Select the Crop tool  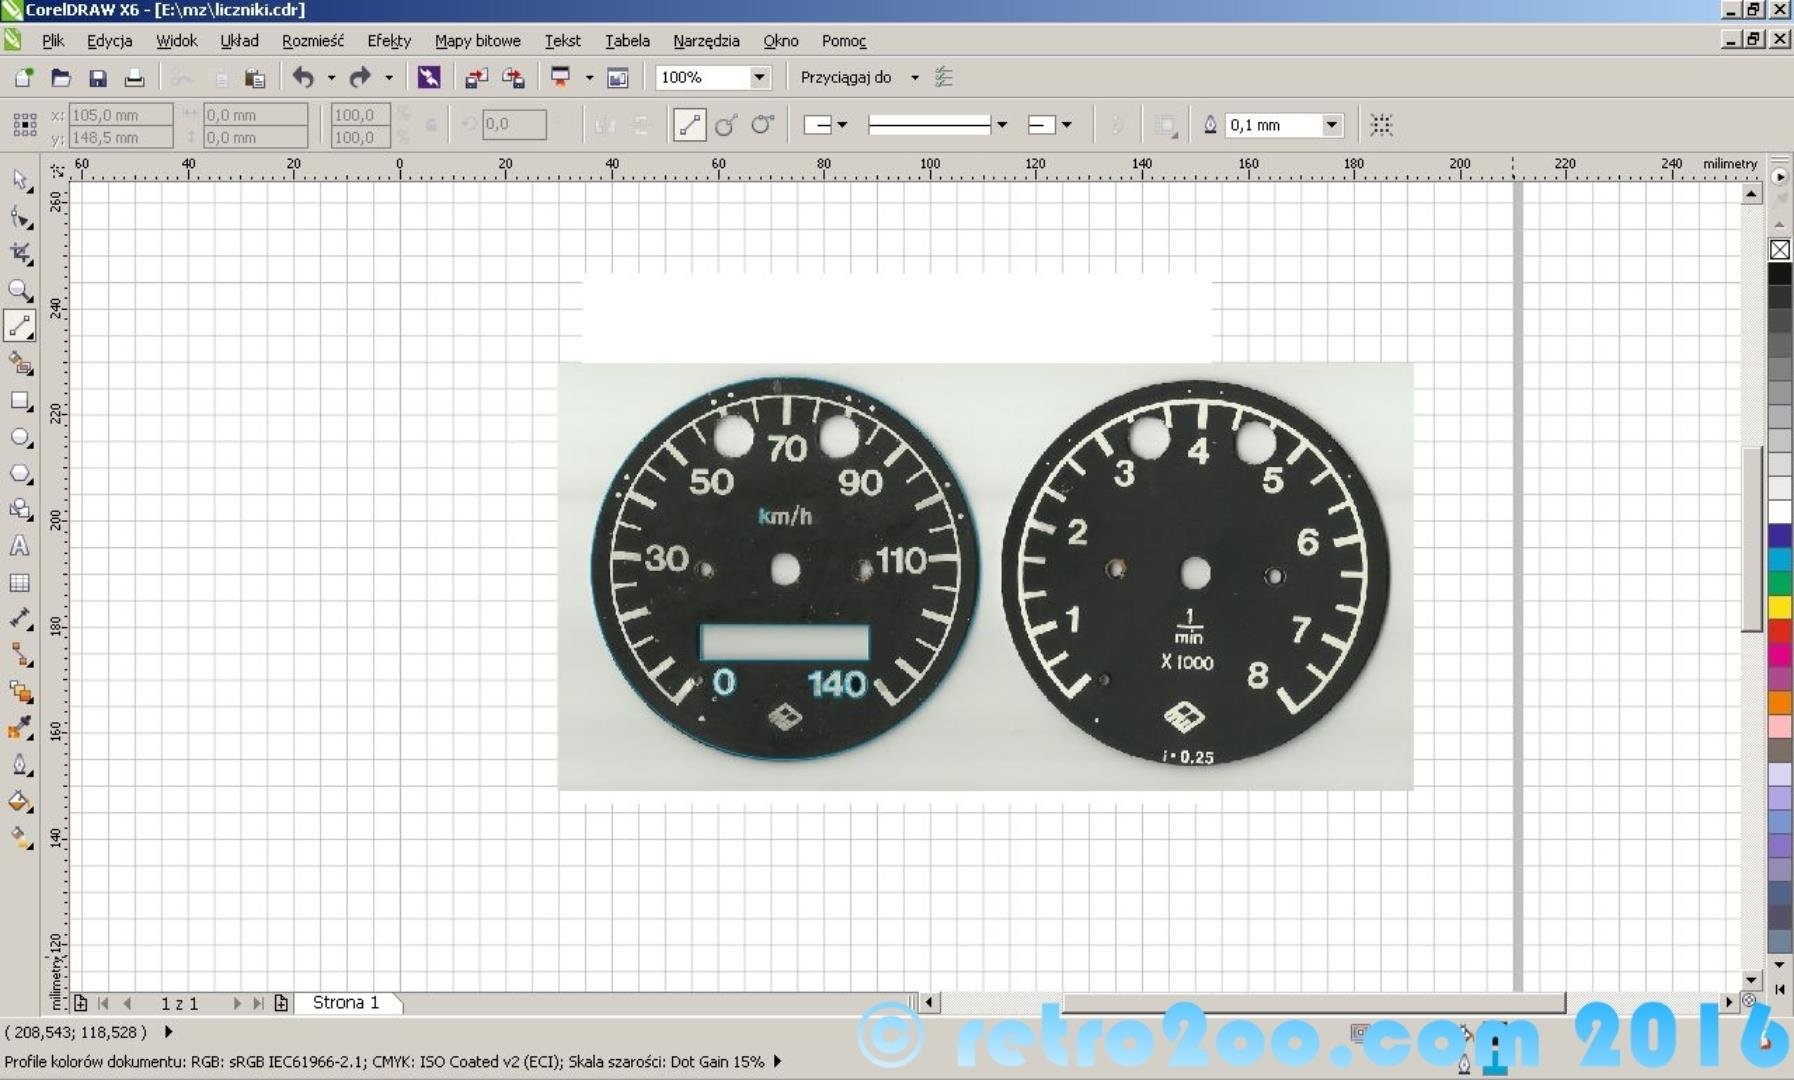(x=20, y=253)
